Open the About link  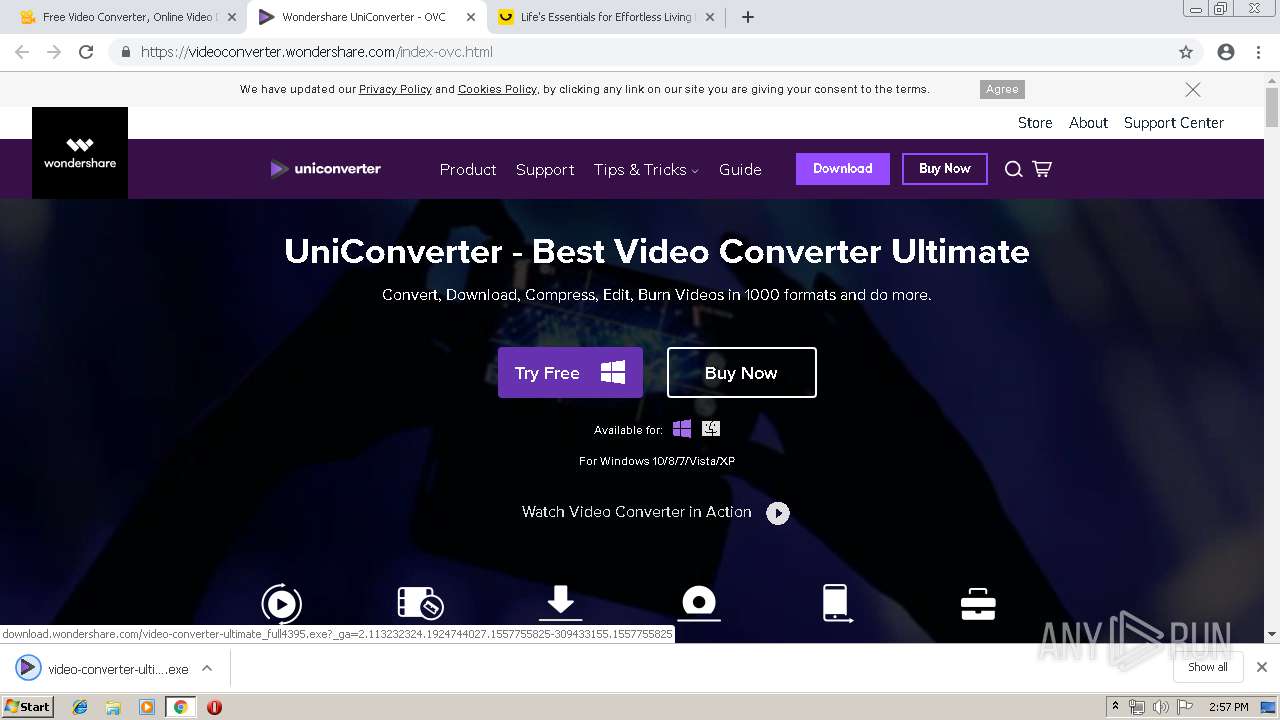point(1088,123)
